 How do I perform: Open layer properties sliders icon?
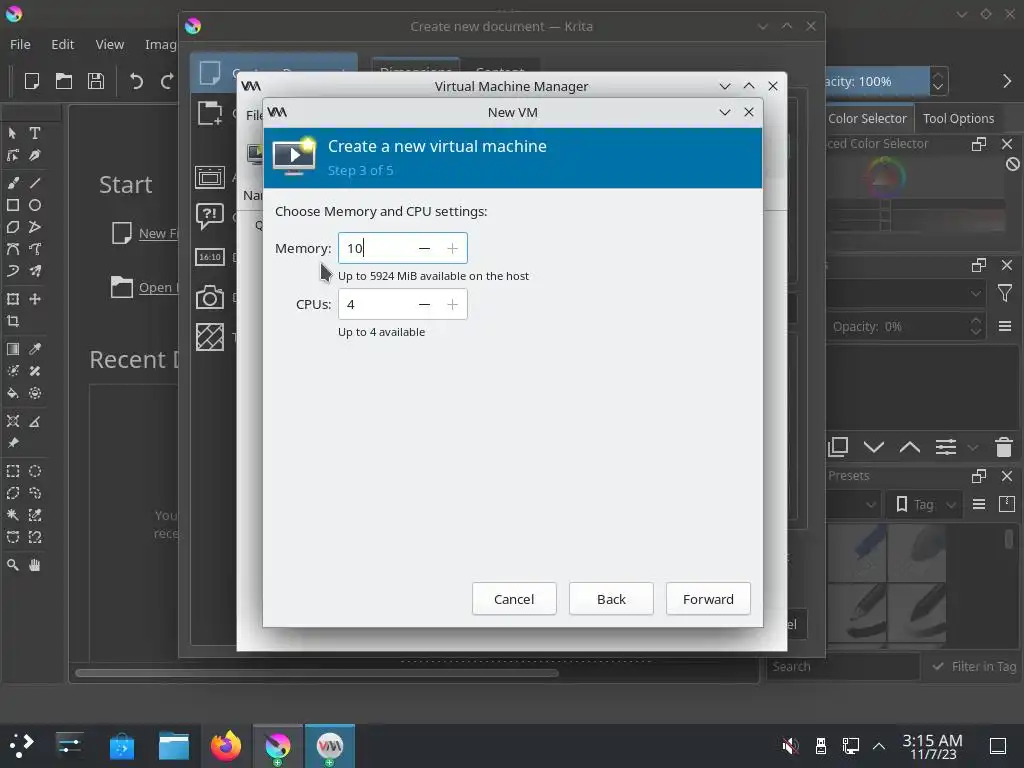point(946,447)
